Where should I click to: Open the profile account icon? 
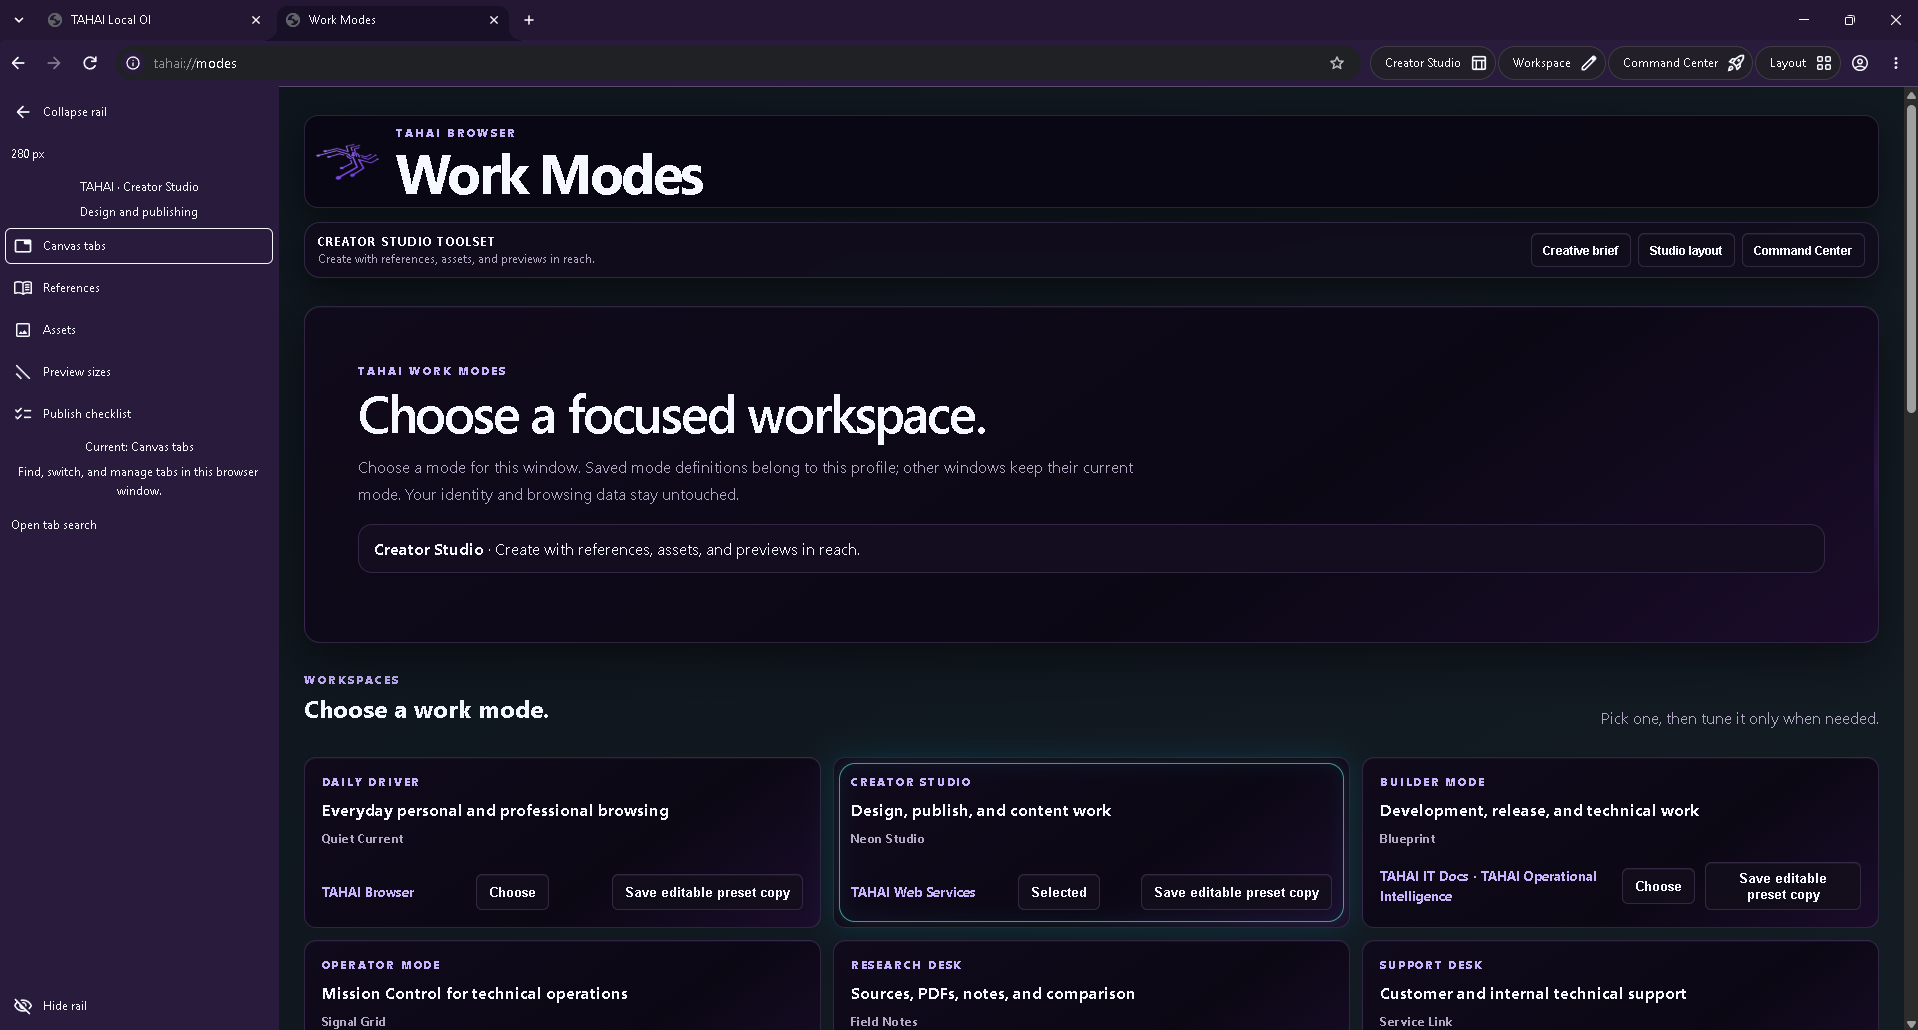coord(1860,63)
